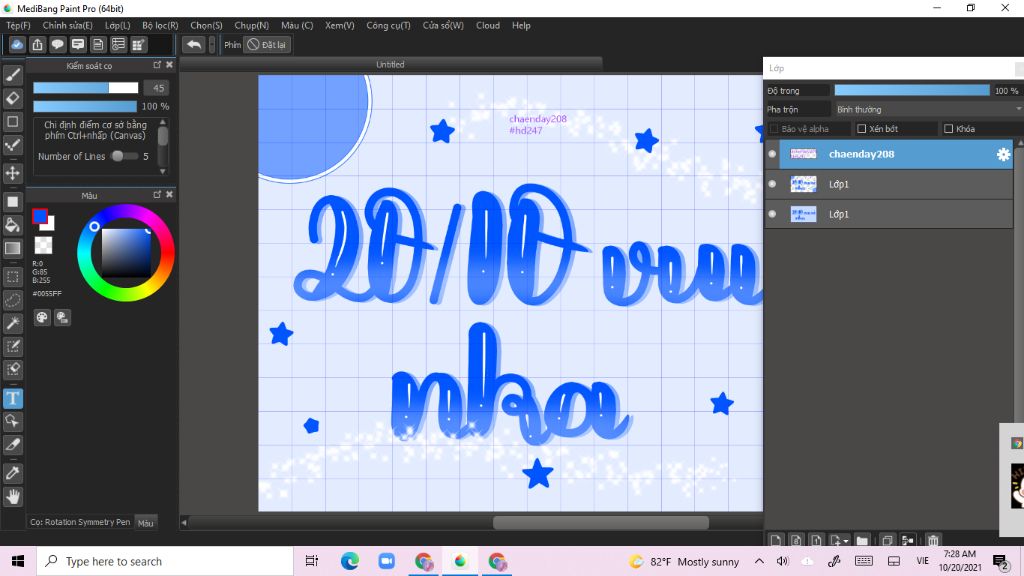
Task: Select the Bucket fill tool
Action: point(12,225)
